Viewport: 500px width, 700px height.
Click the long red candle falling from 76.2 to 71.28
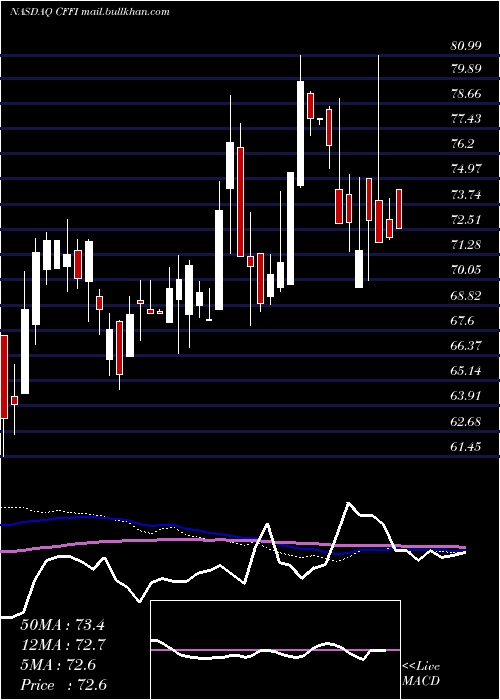coord(241,202)
